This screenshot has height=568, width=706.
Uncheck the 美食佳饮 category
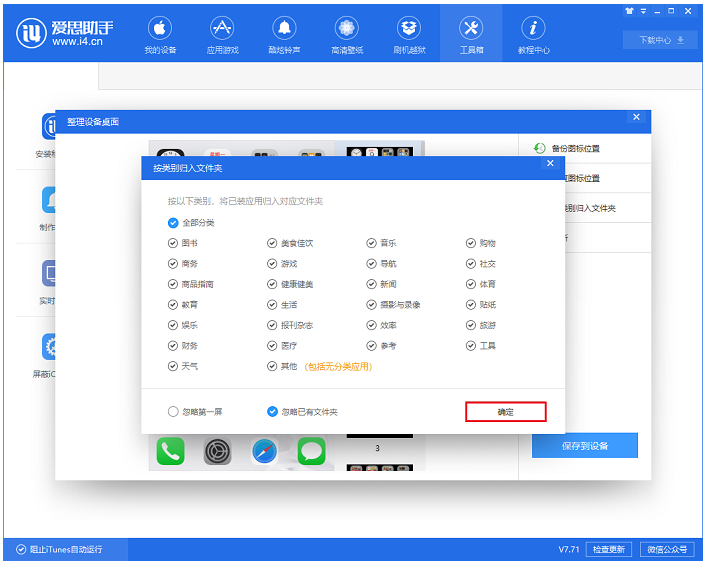[x=272, y=243]
